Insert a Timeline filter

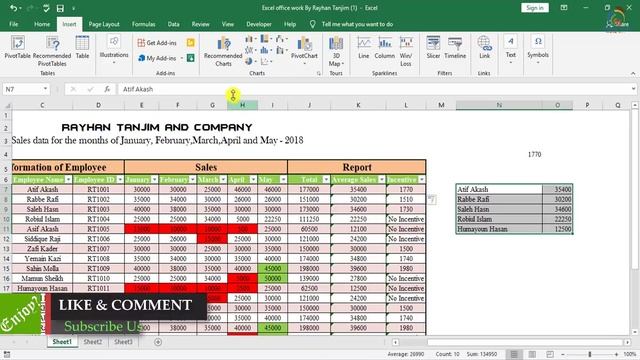pos(455,47)
